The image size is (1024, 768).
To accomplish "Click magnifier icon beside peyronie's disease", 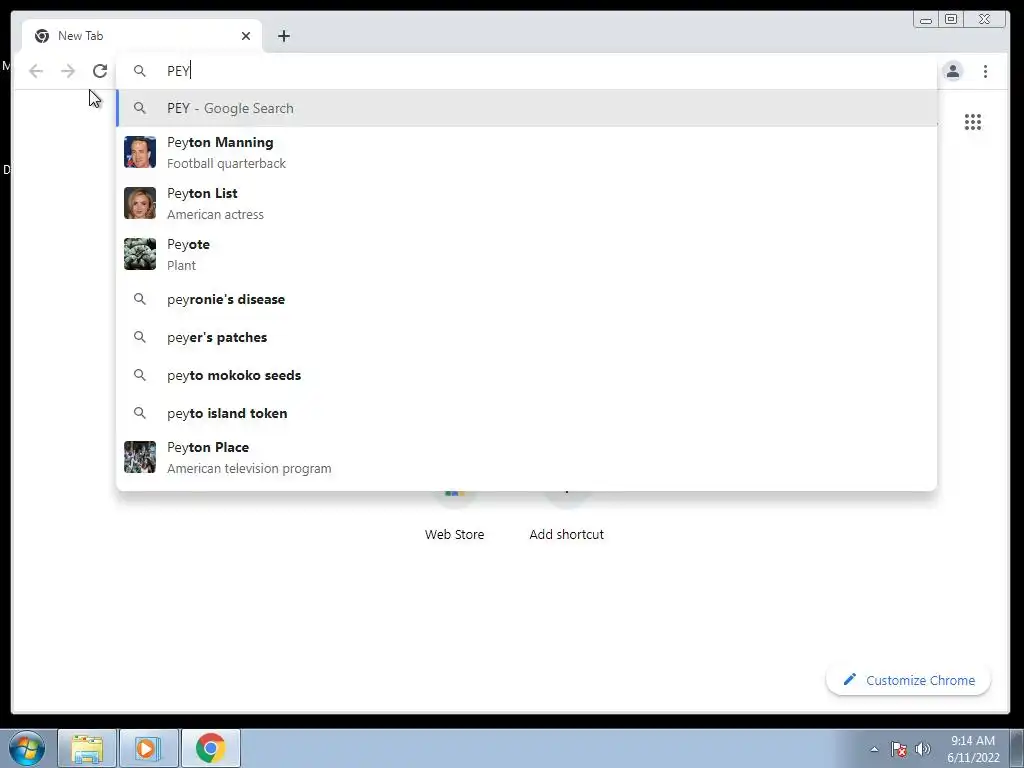I will [140, 299].
